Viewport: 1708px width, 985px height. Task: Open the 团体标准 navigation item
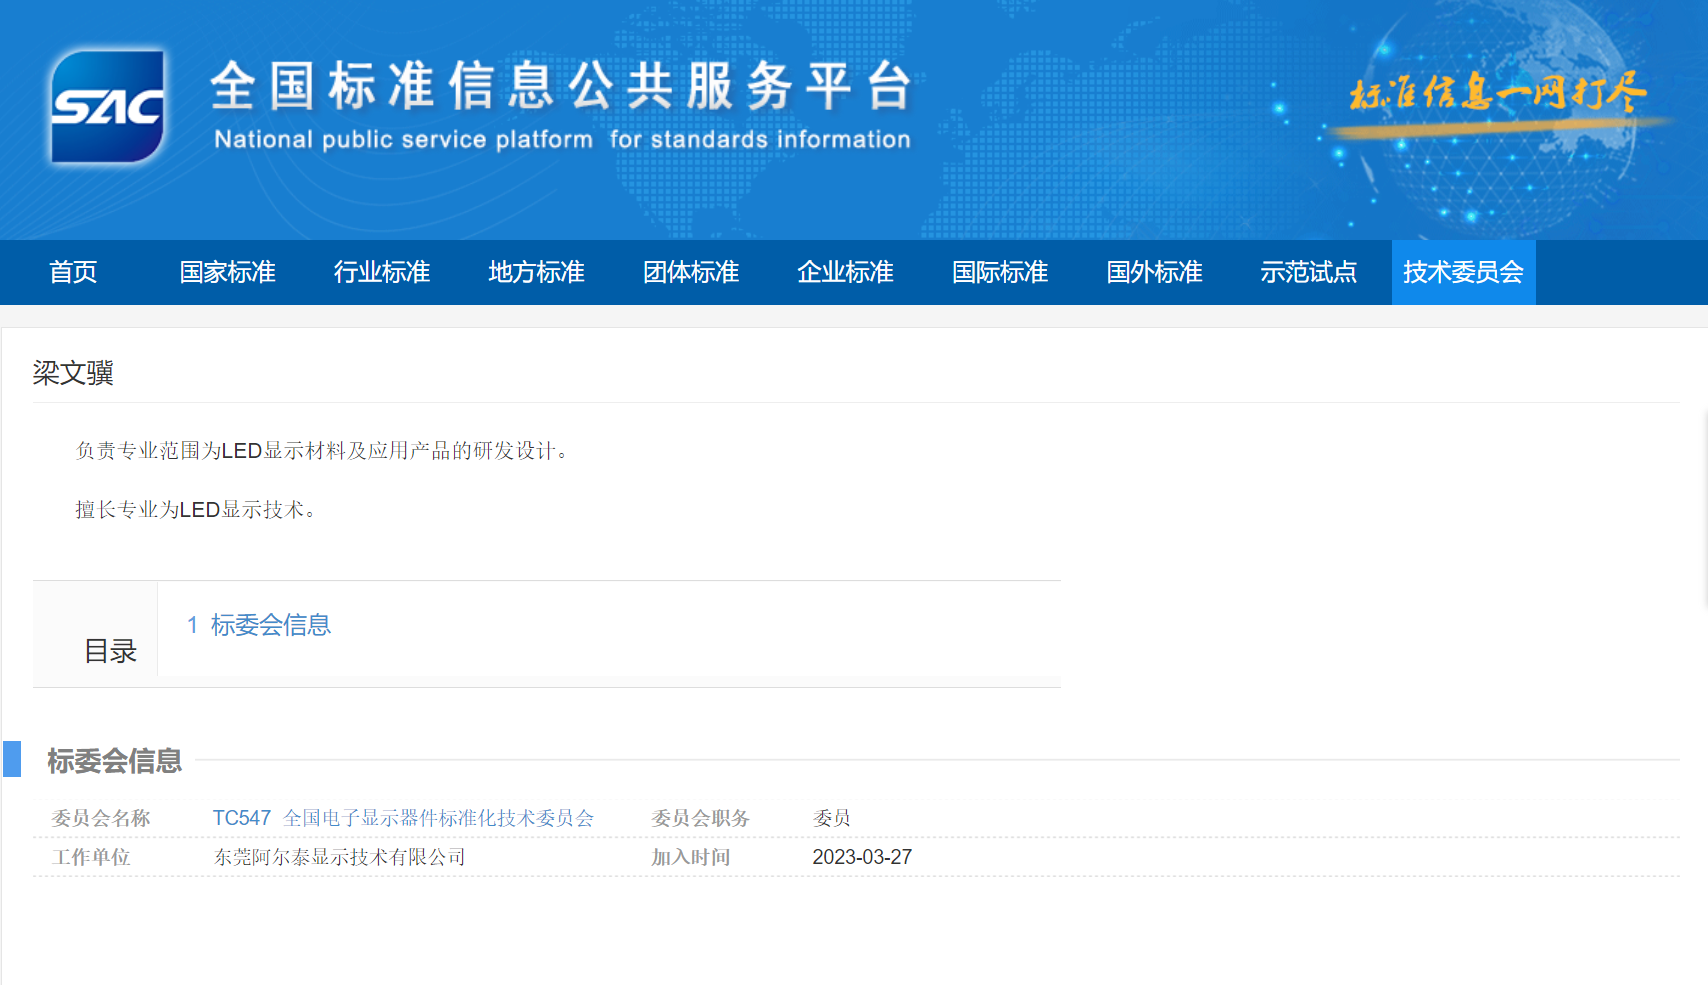(691, 272)
